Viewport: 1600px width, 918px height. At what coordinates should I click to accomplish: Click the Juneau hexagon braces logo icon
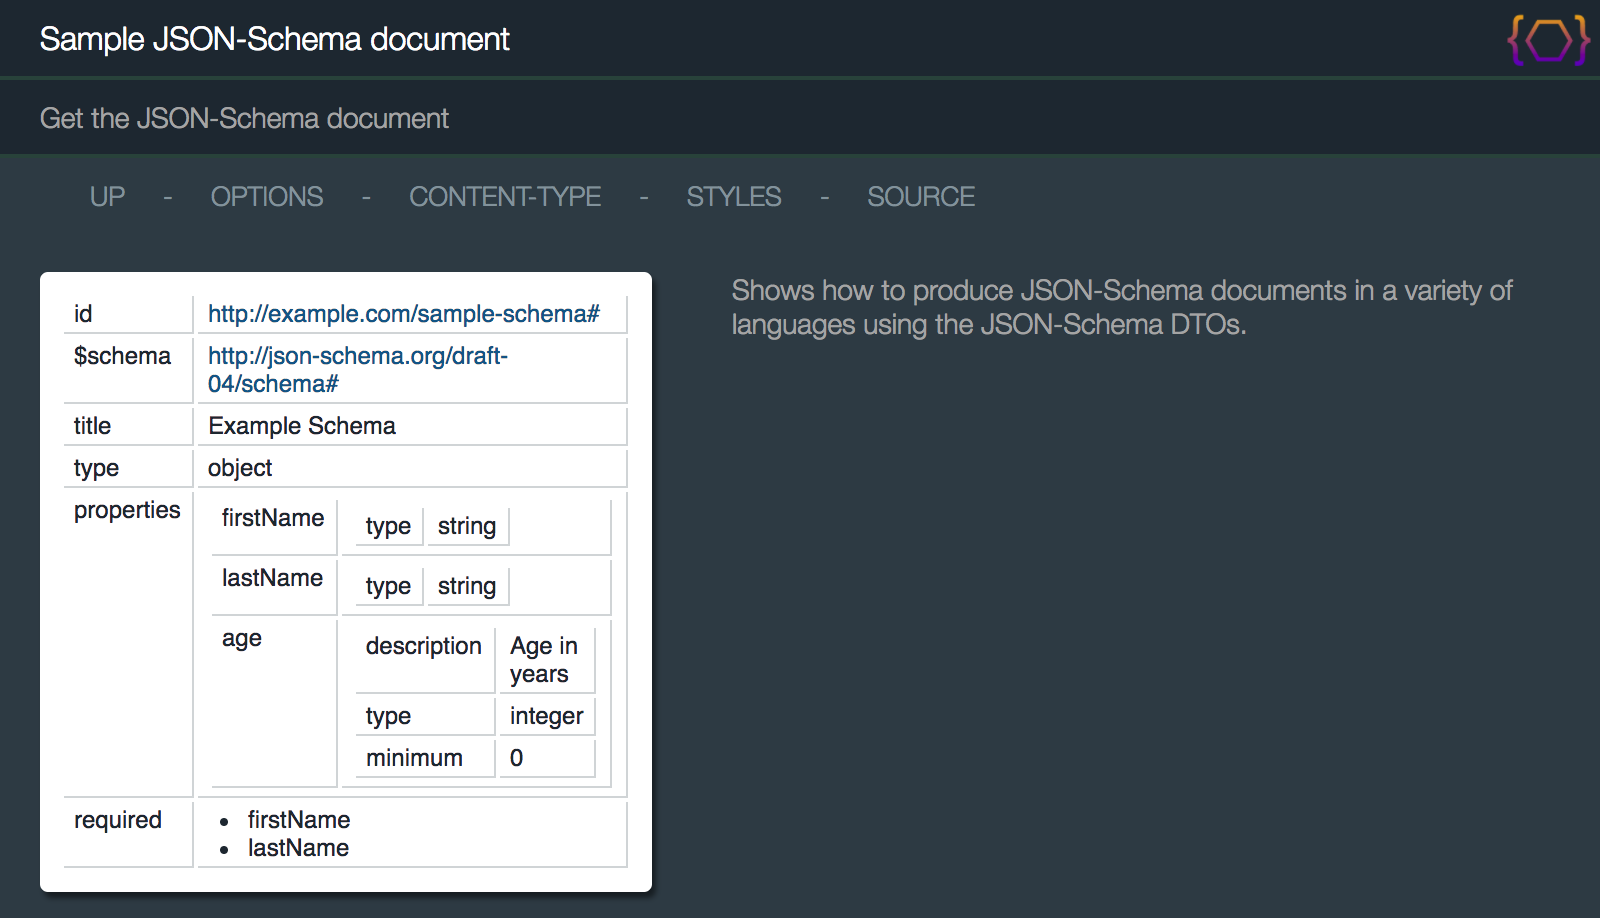1548,40
